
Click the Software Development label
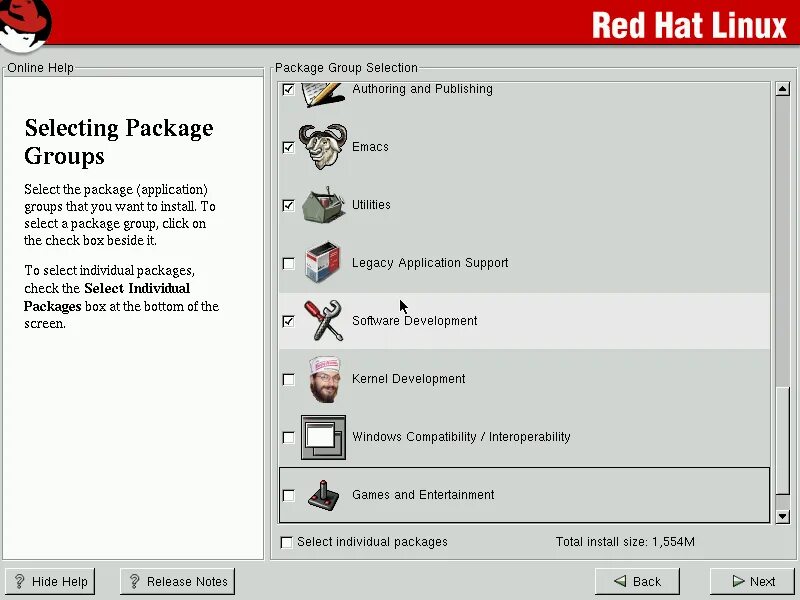[x=415, y=321]
